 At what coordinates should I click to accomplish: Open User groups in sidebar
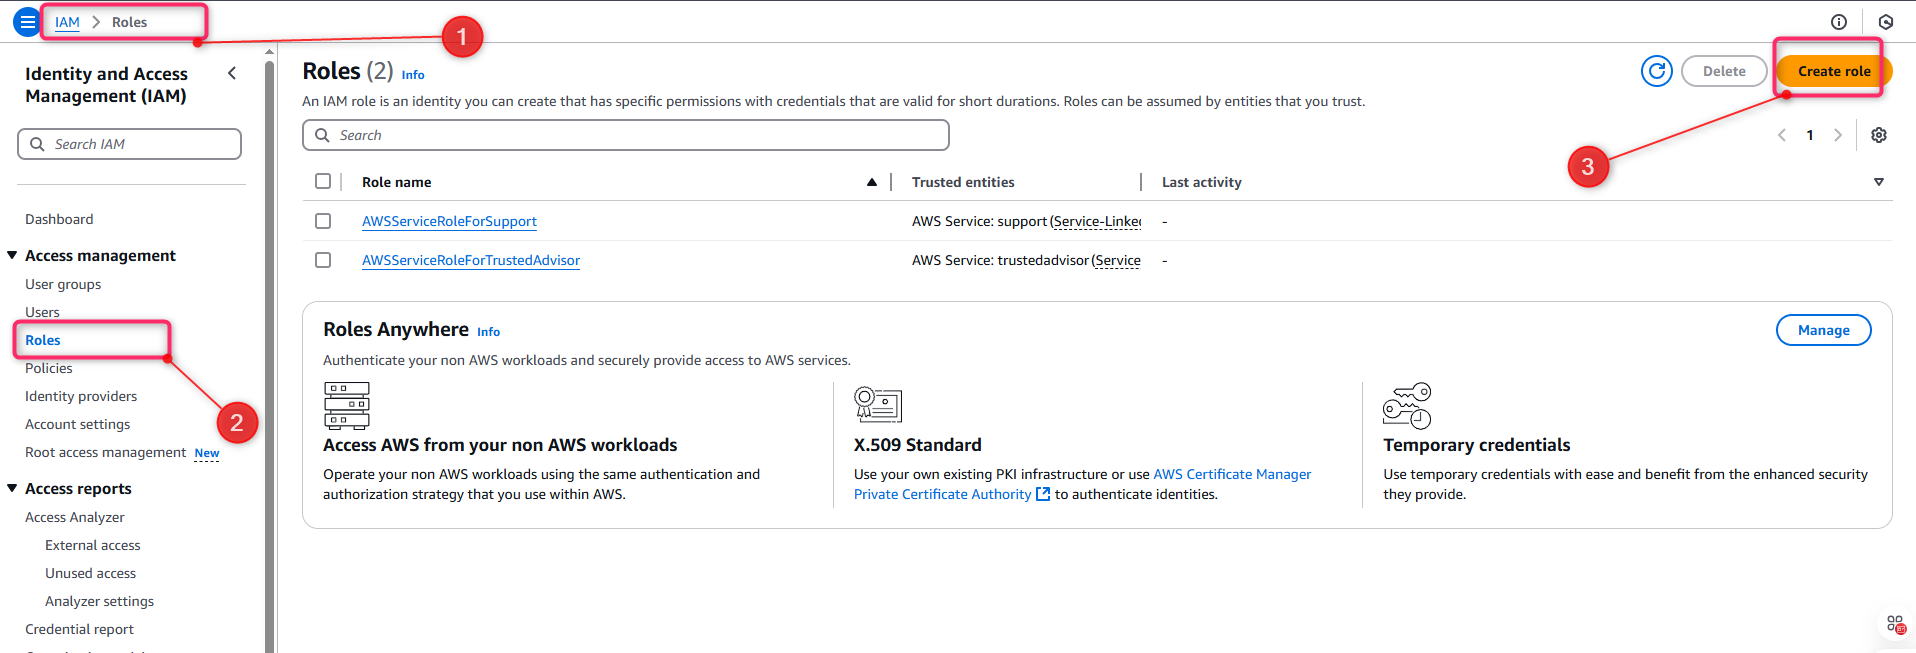[x=63, y=284]
